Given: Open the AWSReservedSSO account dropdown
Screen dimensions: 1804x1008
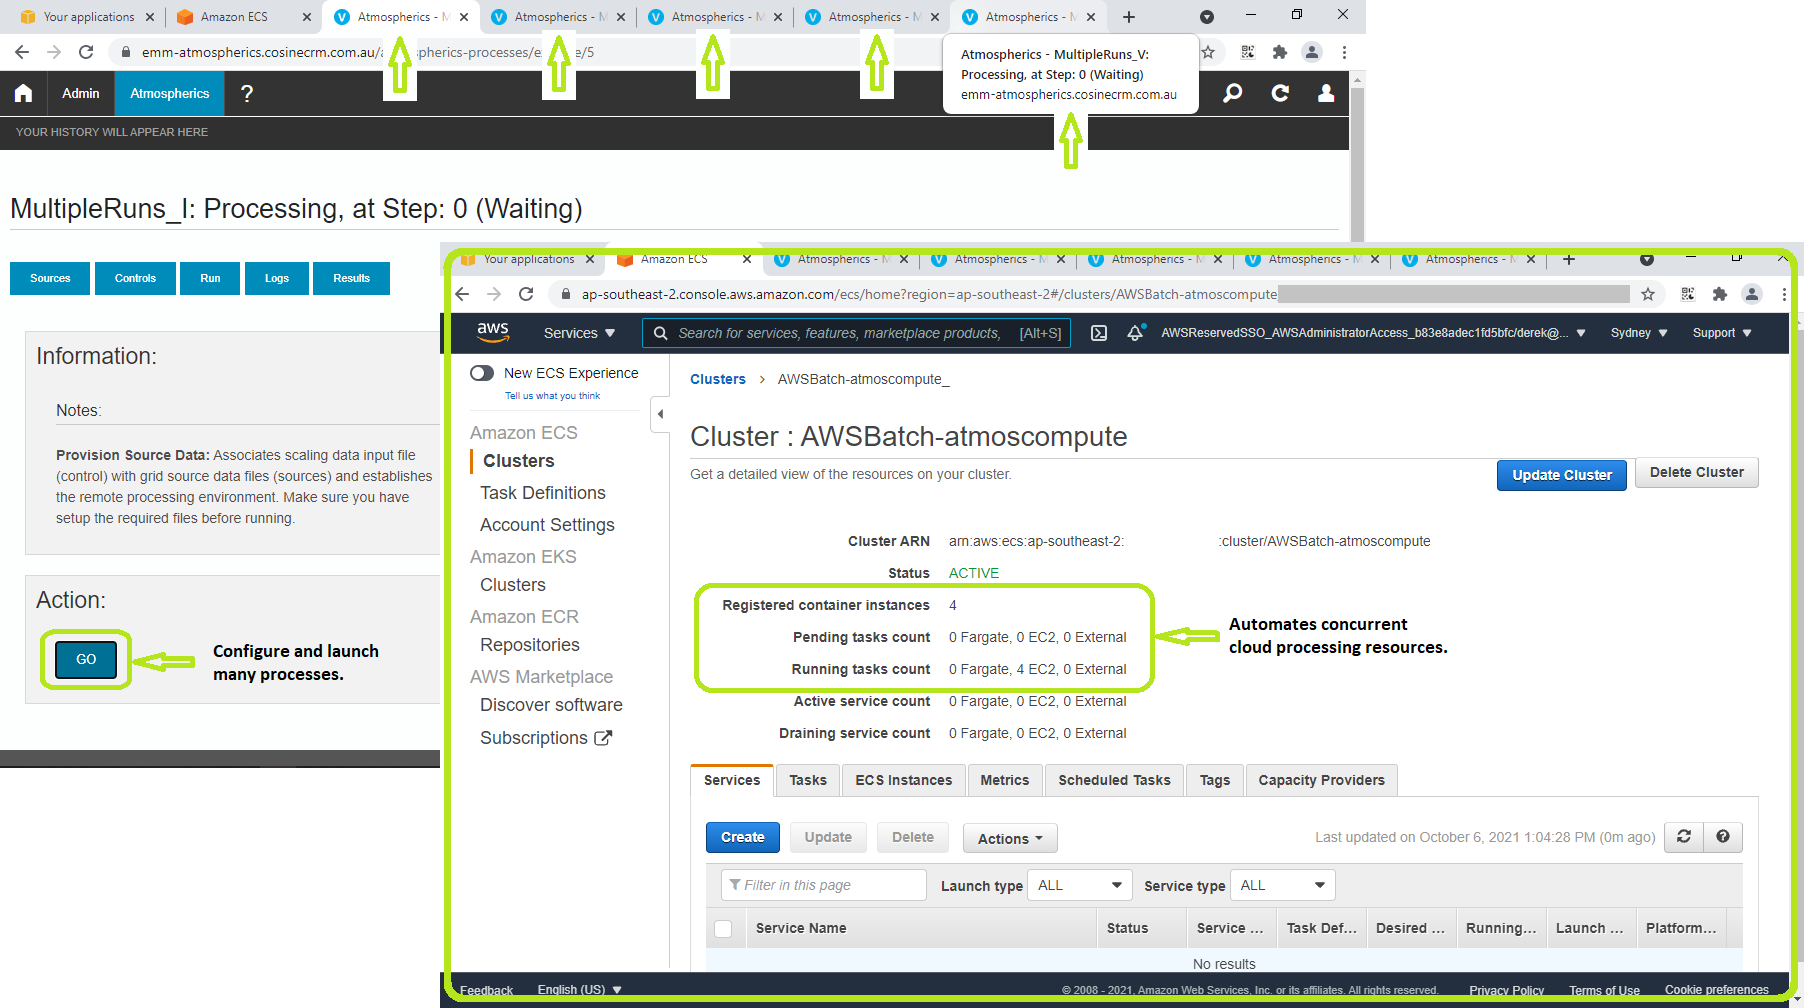Looking at the screenshot, I should (1373, 333).
